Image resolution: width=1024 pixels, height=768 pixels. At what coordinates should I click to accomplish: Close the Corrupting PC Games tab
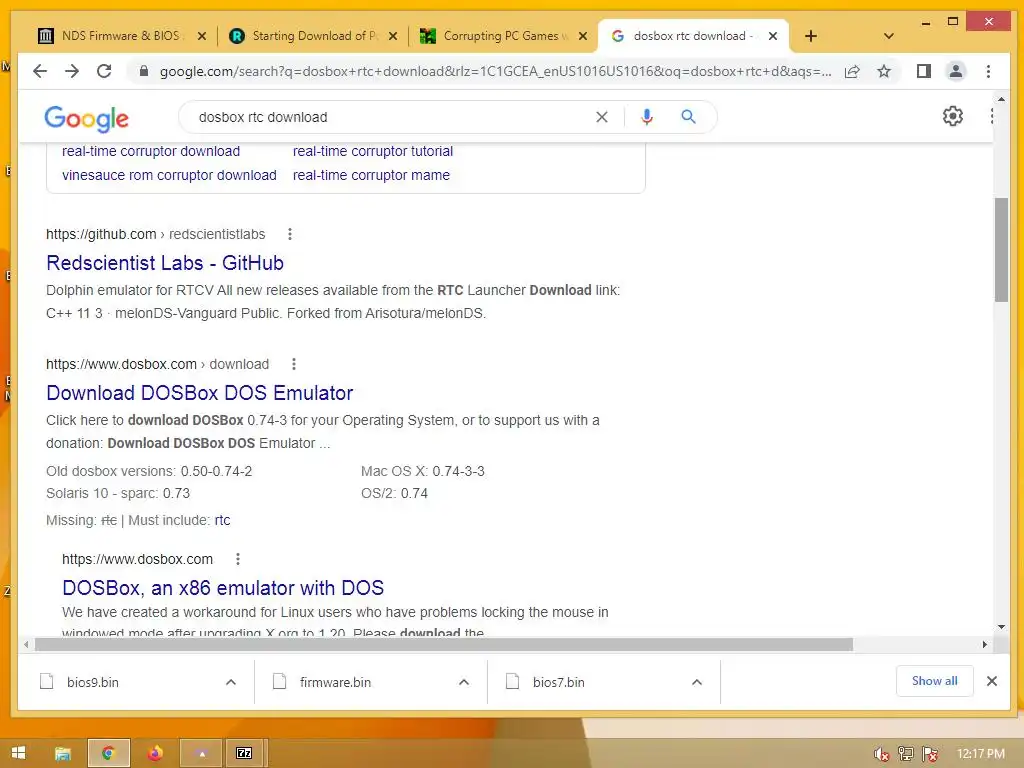tap(583, 36)
